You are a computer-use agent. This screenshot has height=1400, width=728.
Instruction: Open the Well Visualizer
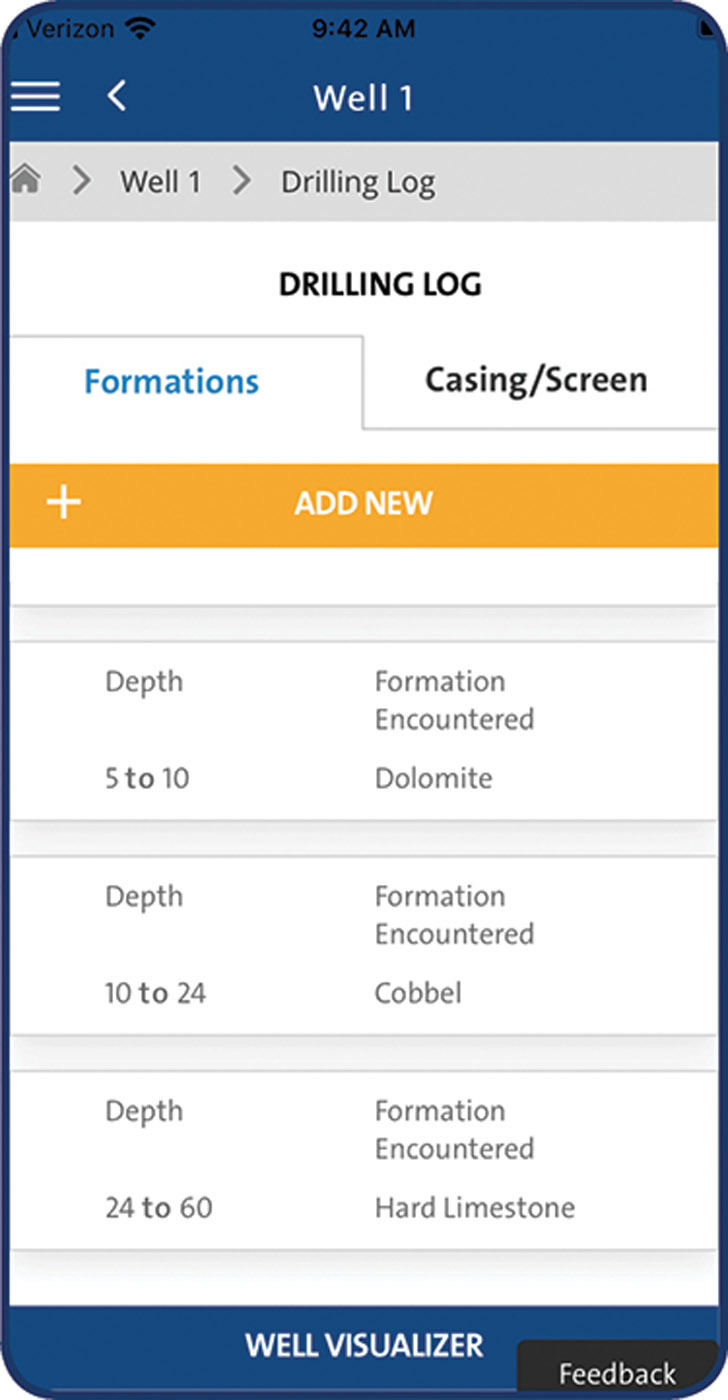click(x=364, y=1345)
